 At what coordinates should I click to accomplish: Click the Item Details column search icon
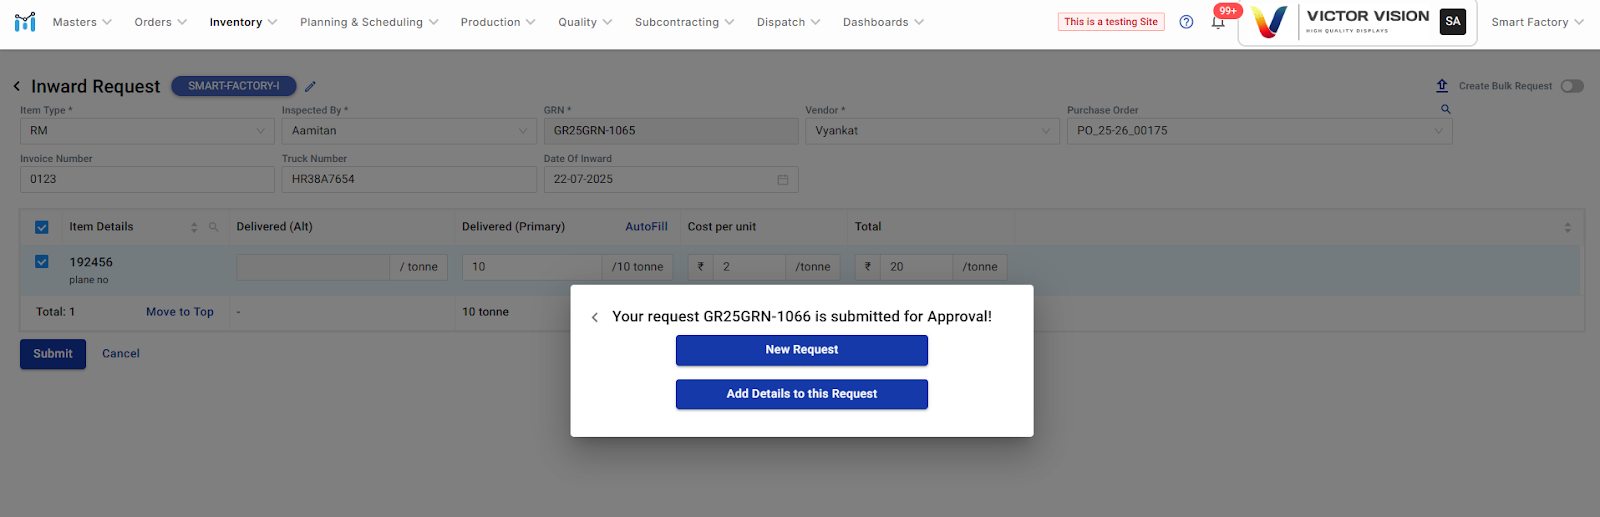coord(213,228)
